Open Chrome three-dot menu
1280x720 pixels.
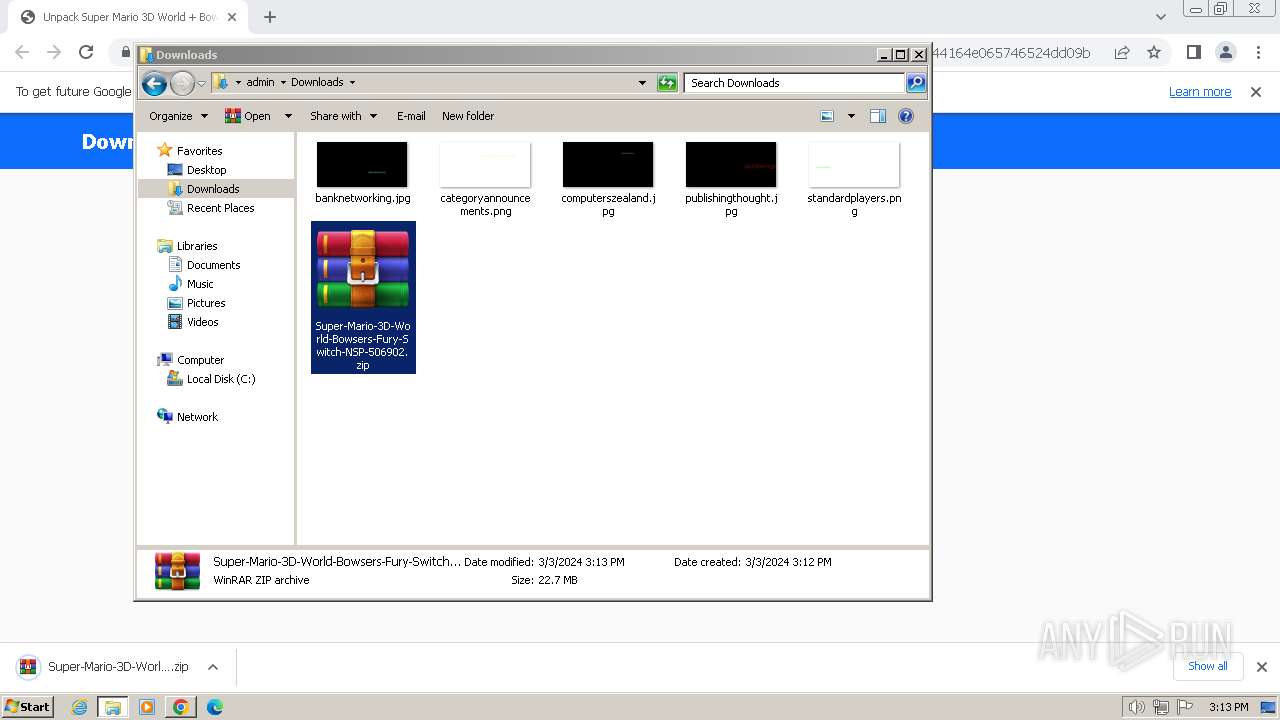pyautogui.click(x=1258, y=52)
